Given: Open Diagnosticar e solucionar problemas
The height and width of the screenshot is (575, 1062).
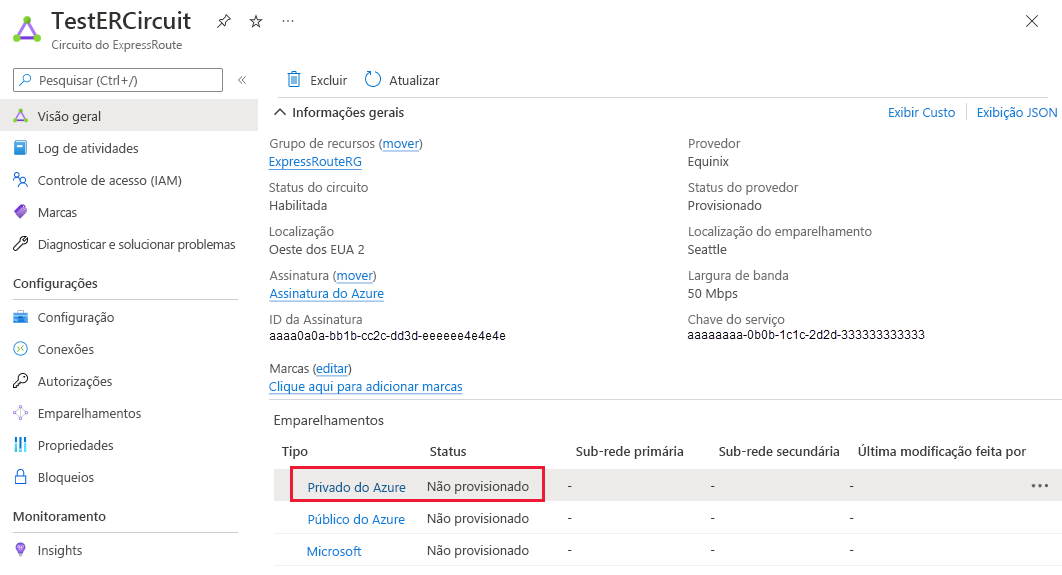Looking at the screenshot, I should point(136,244).
